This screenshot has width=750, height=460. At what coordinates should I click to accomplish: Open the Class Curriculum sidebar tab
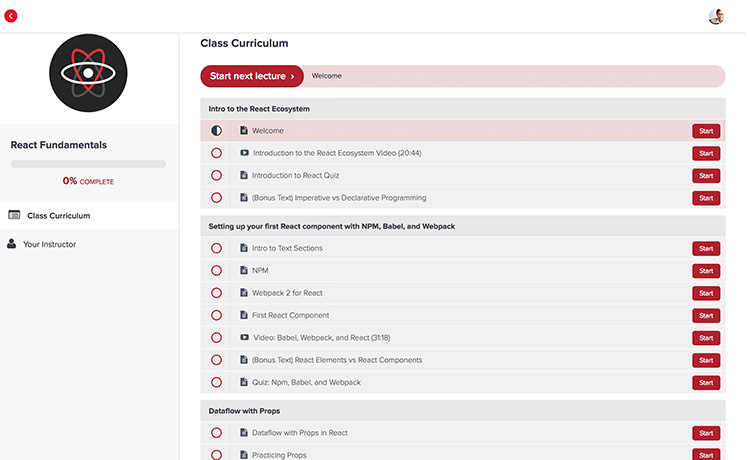pos(58,215)
